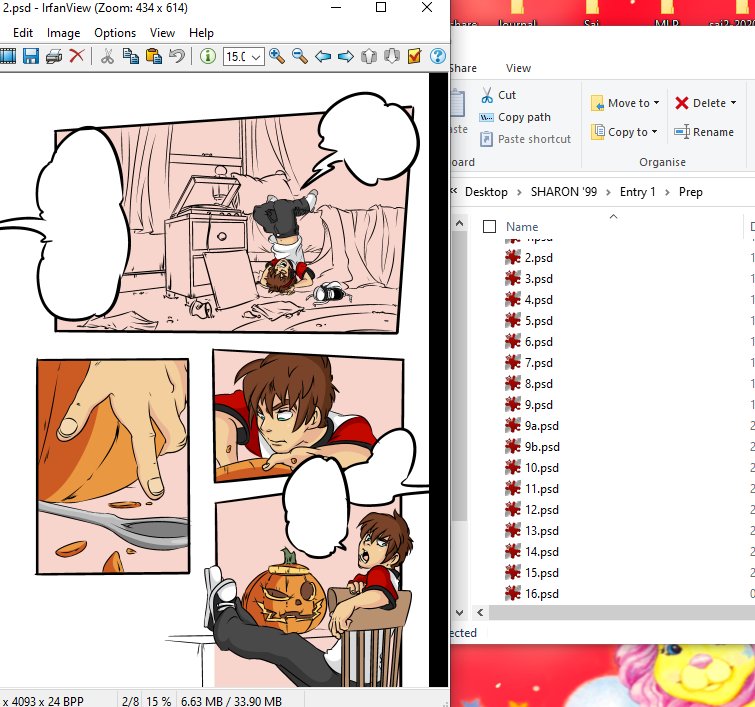Screen dimensions: 755x707
Task: Select the 9.psd file in Explorer
Action: coord(529,405)
